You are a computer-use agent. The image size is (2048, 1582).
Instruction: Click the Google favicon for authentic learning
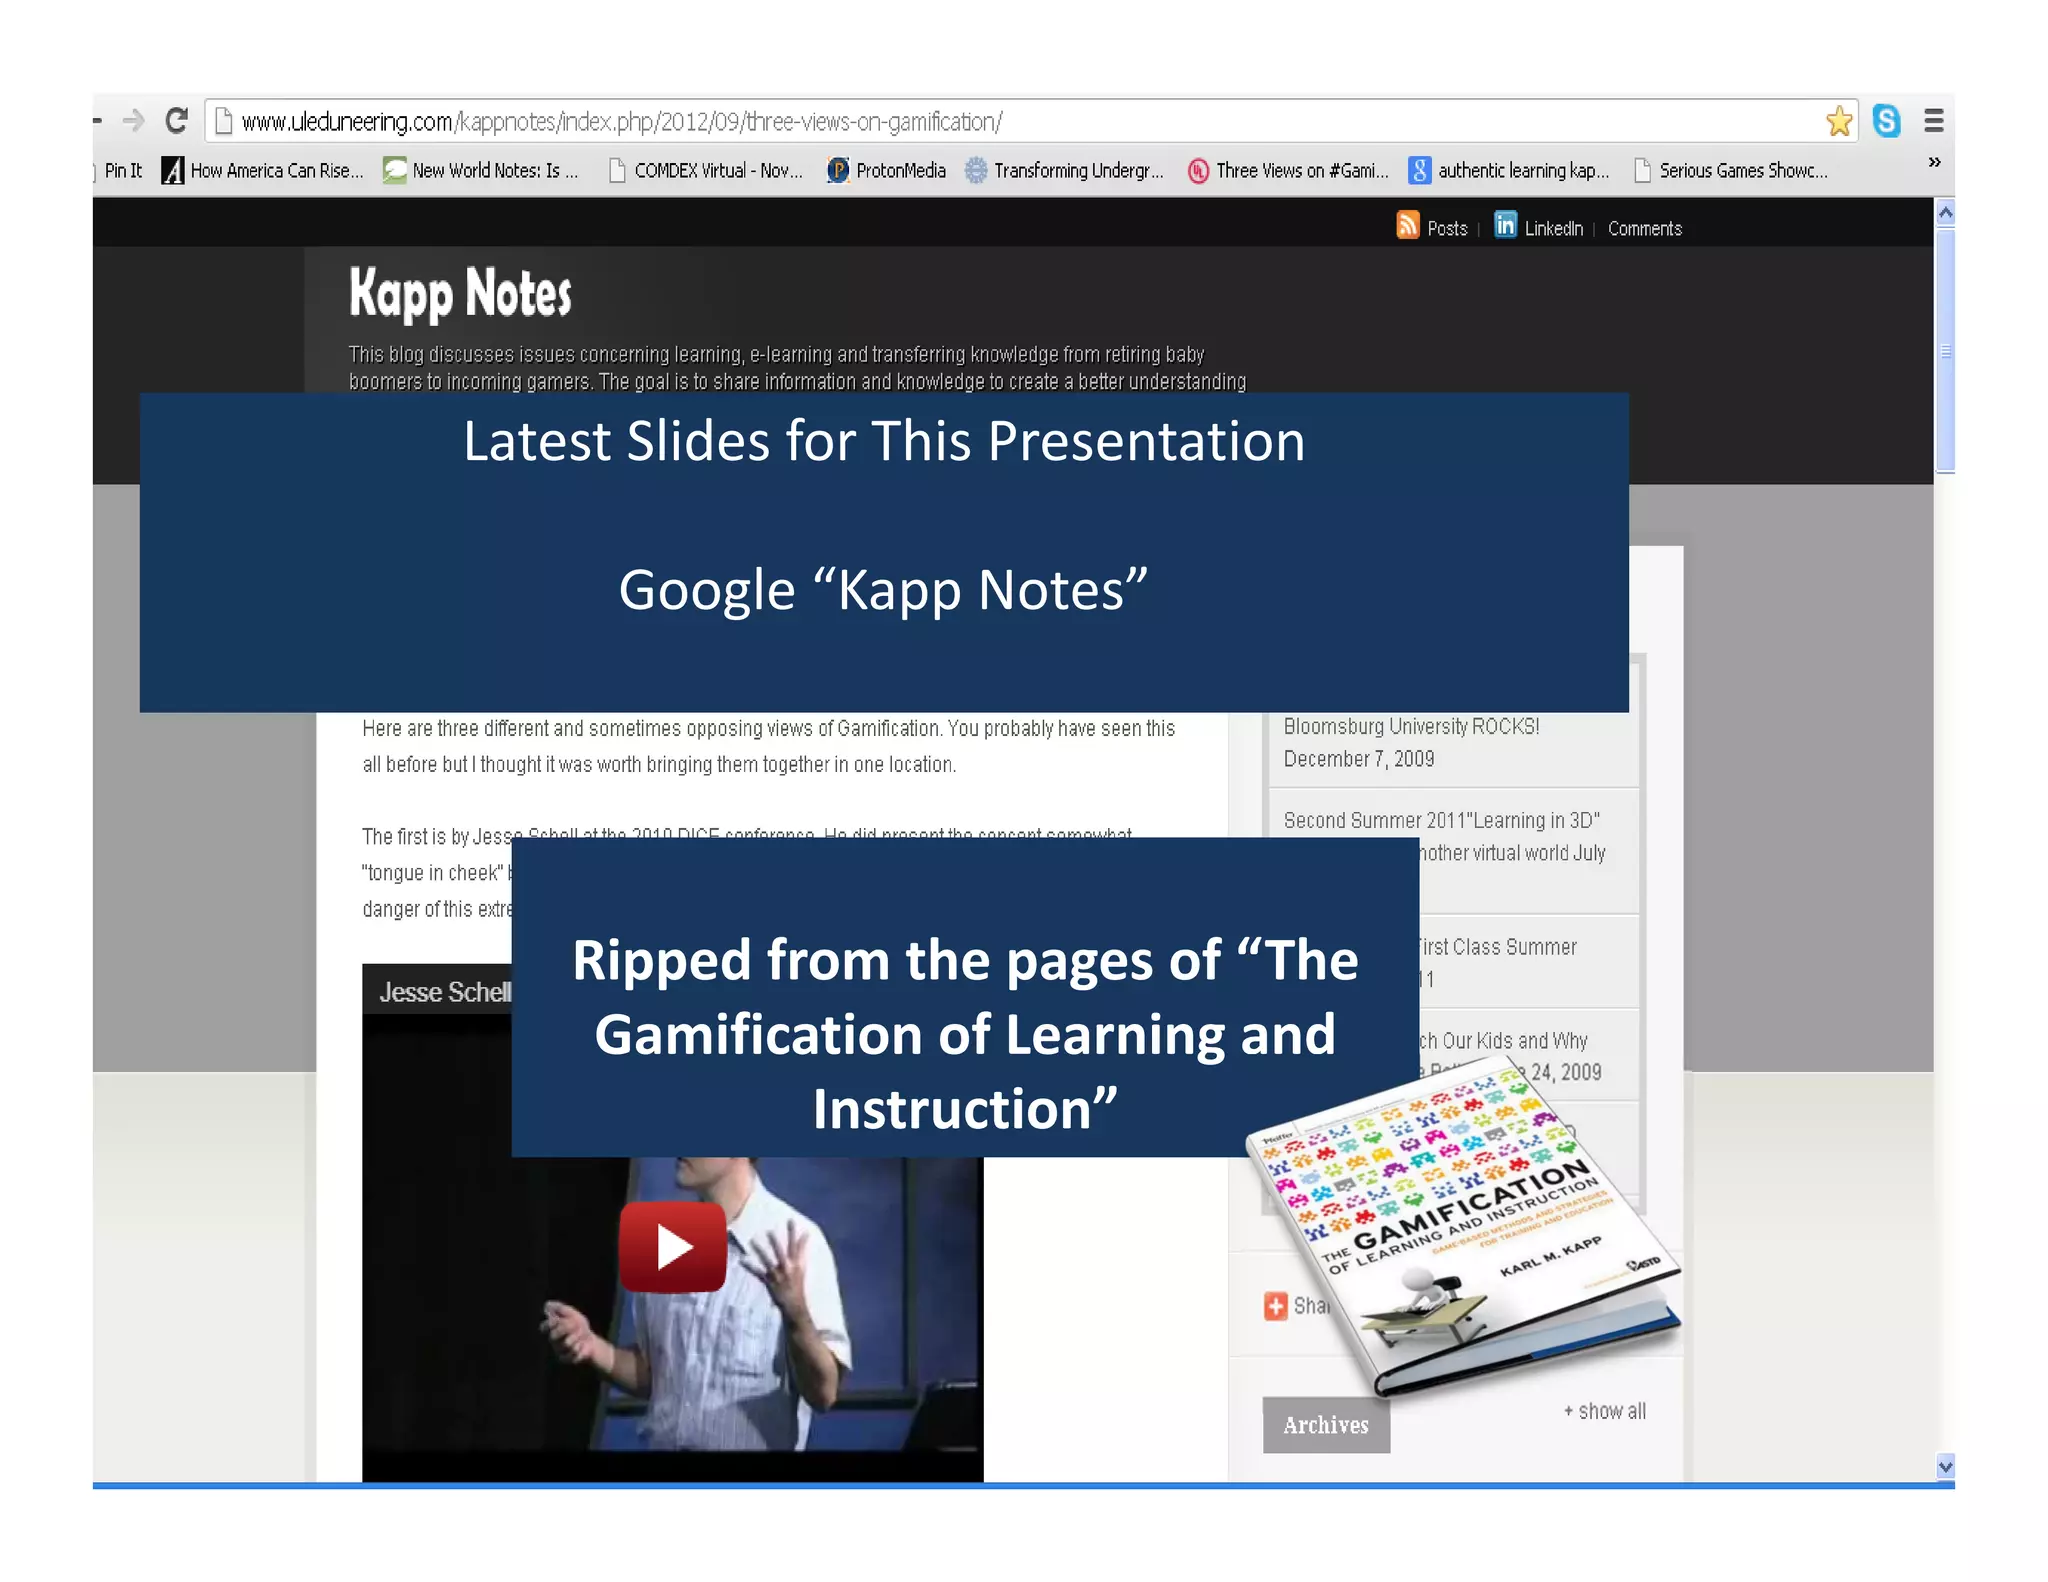click(x=1420, y=171)
